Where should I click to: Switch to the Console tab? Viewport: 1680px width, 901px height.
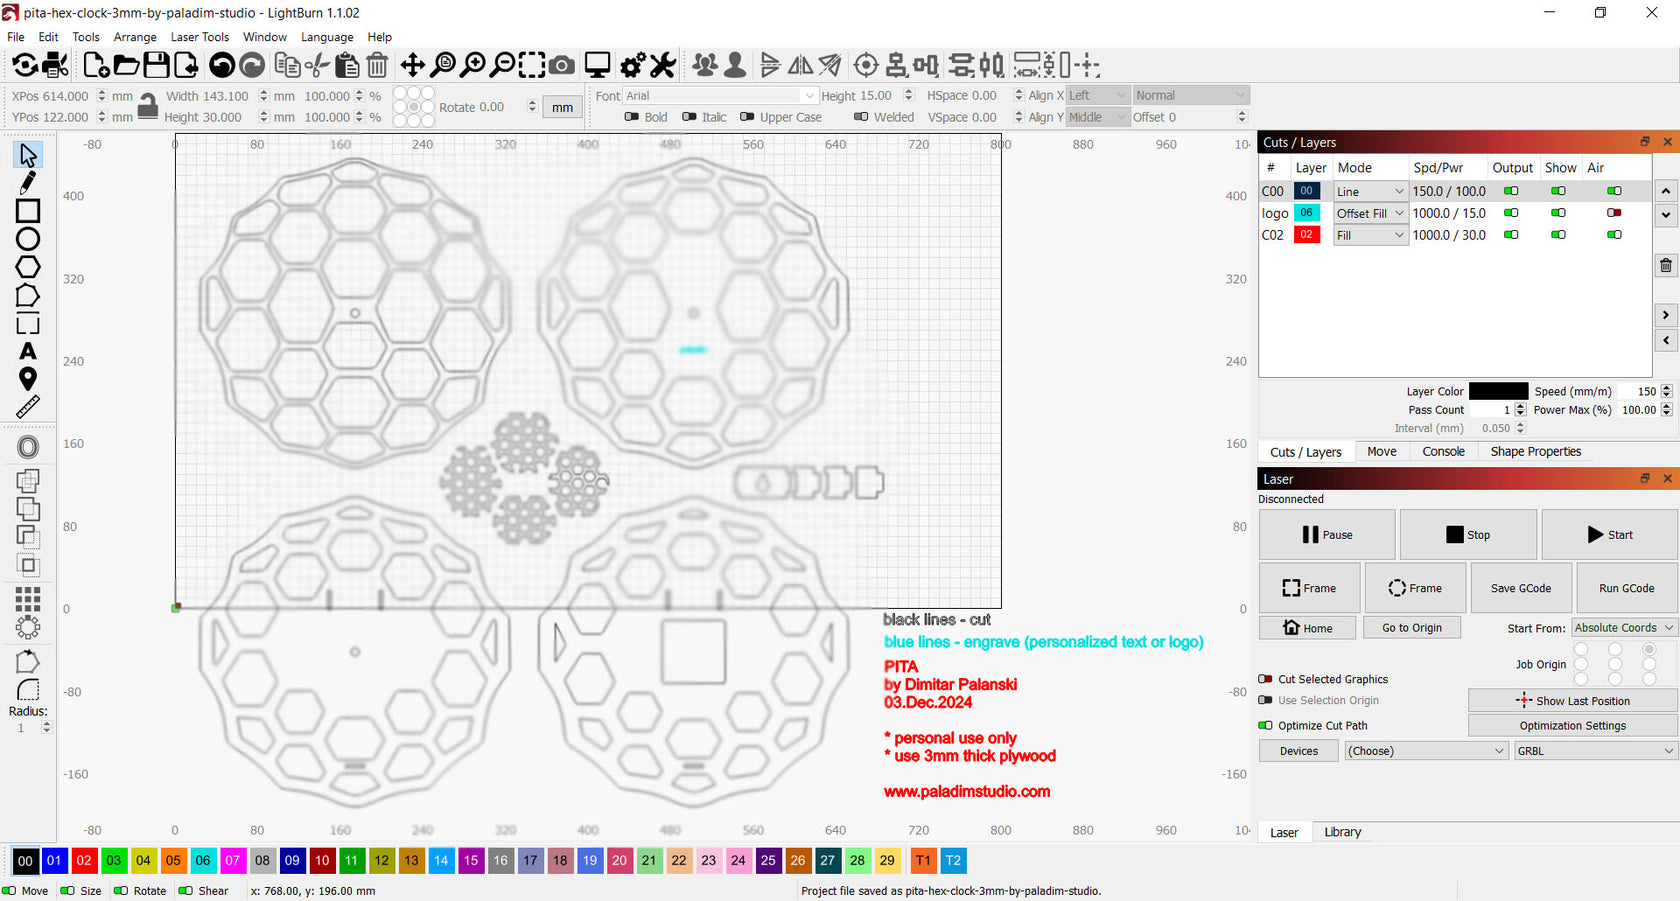click(x=1443, y=451)
